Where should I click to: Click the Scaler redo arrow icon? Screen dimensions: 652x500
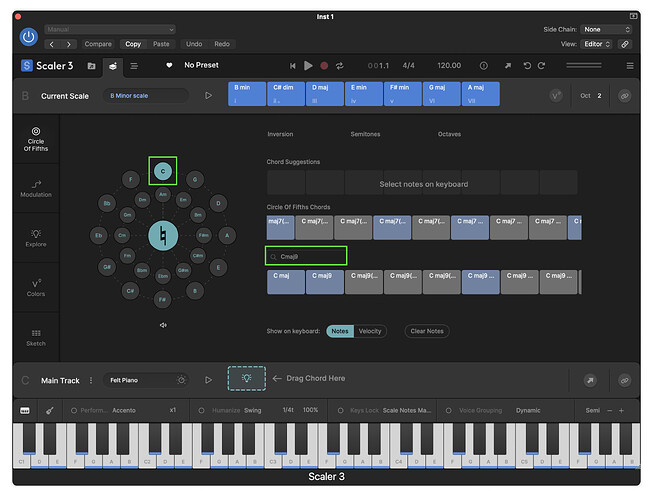[x=541, y=66]
